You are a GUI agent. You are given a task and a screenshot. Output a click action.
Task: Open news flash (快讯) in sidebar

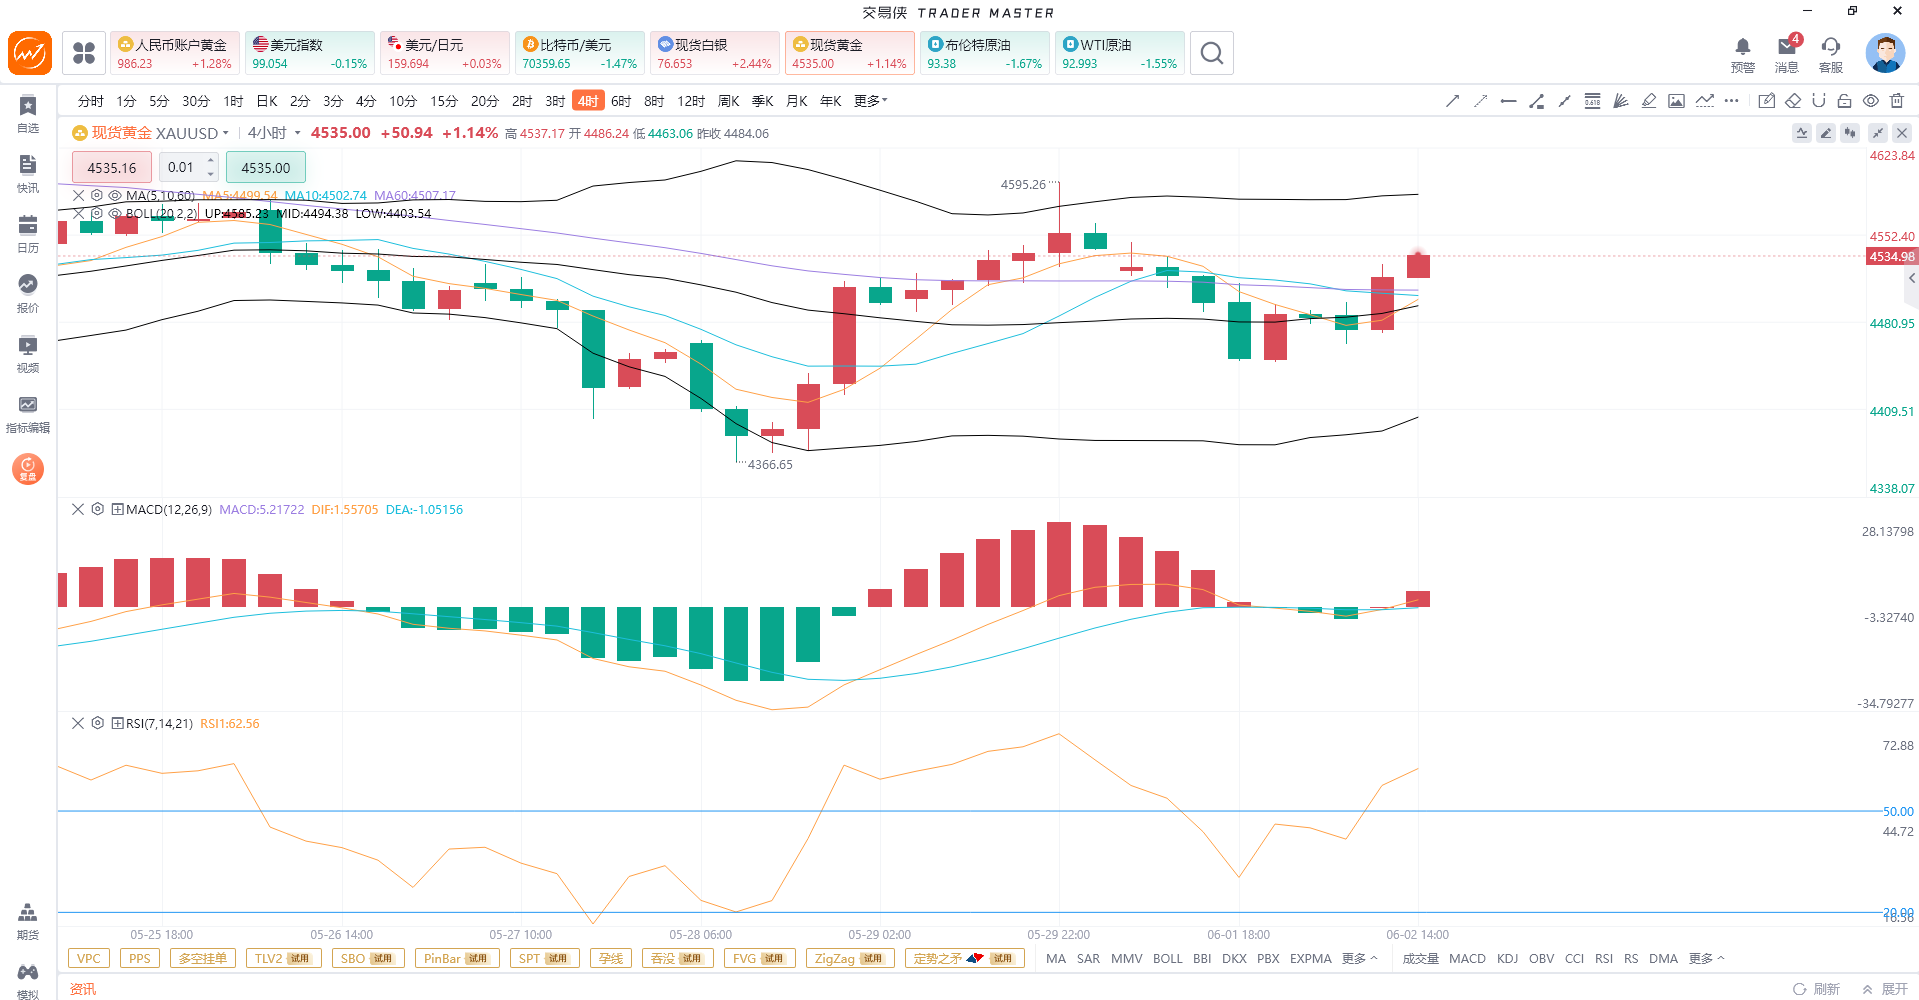(28, 175)
